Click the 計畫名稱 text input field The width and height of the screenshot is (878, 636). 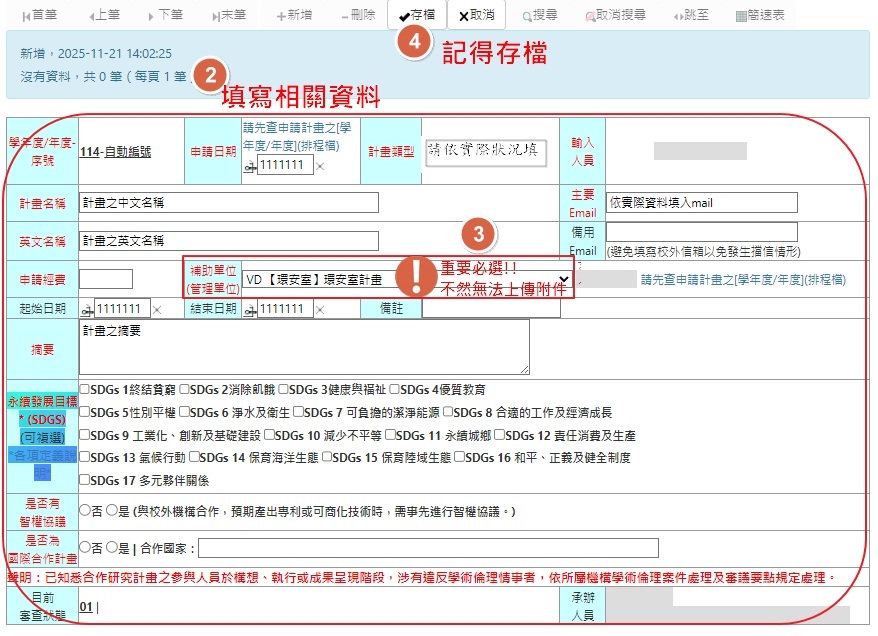click(x=228, y=202)
